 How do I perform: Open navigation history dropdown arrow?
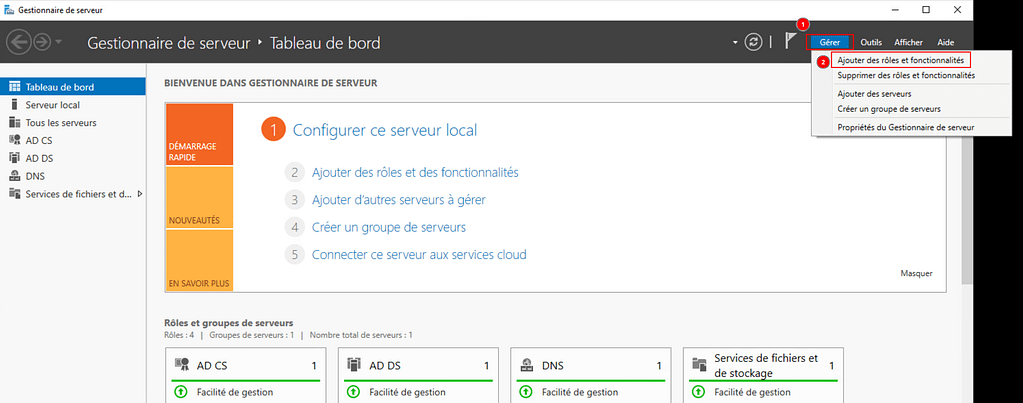(59, 43)
